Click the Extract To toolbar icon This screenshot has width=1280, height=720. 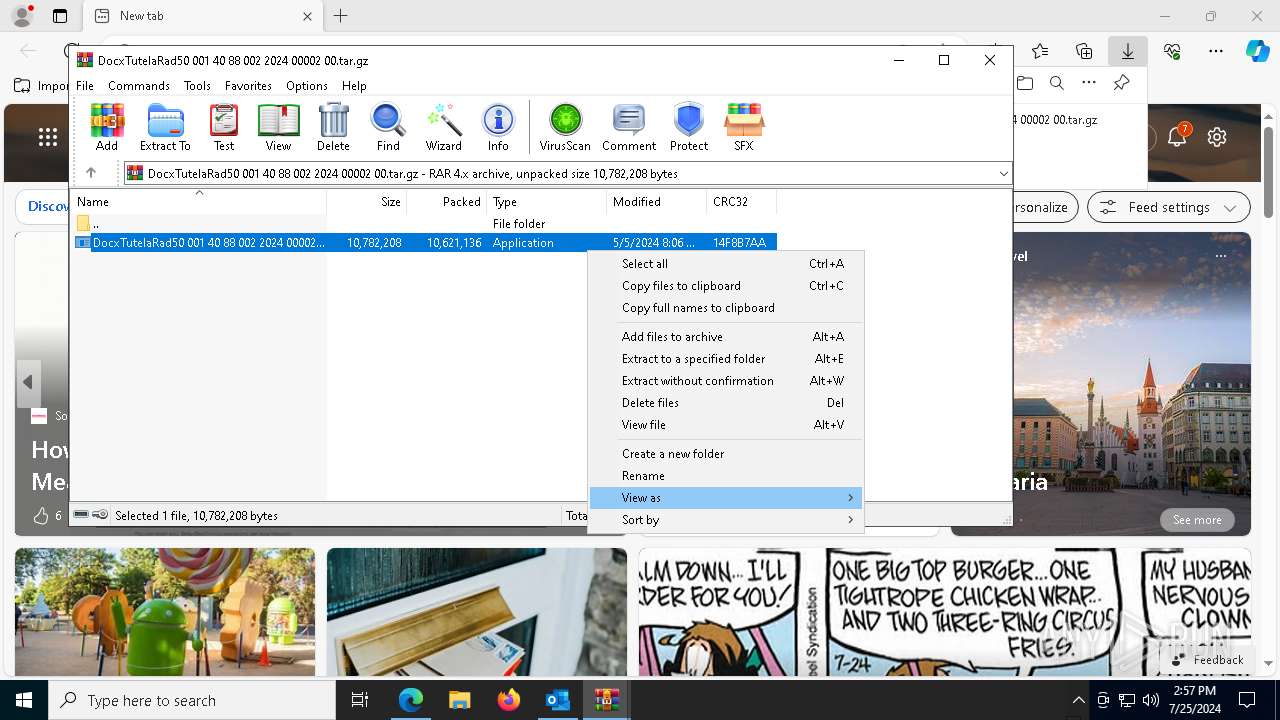coord(165,127)
